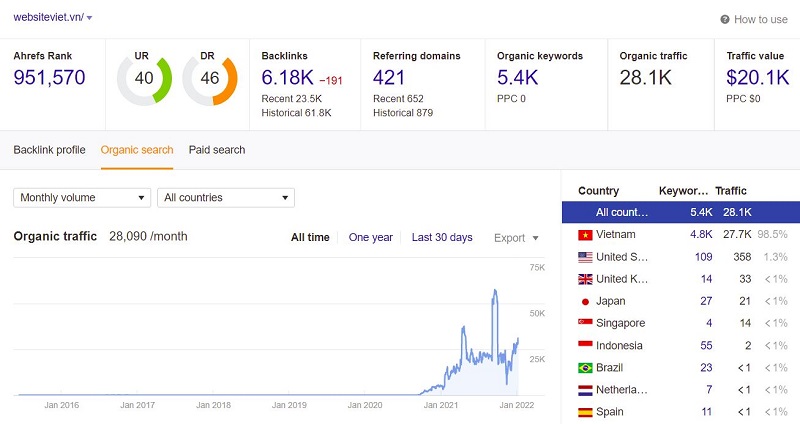
Task: Click the Vietnam traffic value 27.7K
Action: click(x=737, y=234)
